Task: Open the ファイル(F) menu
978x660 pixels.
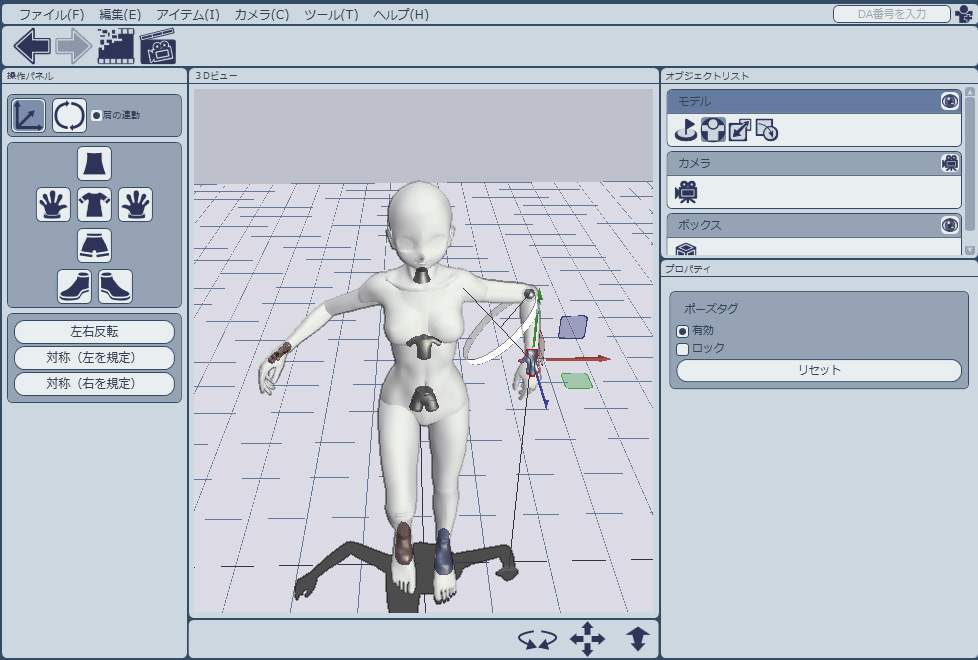Action: click(x=52, y=15)
